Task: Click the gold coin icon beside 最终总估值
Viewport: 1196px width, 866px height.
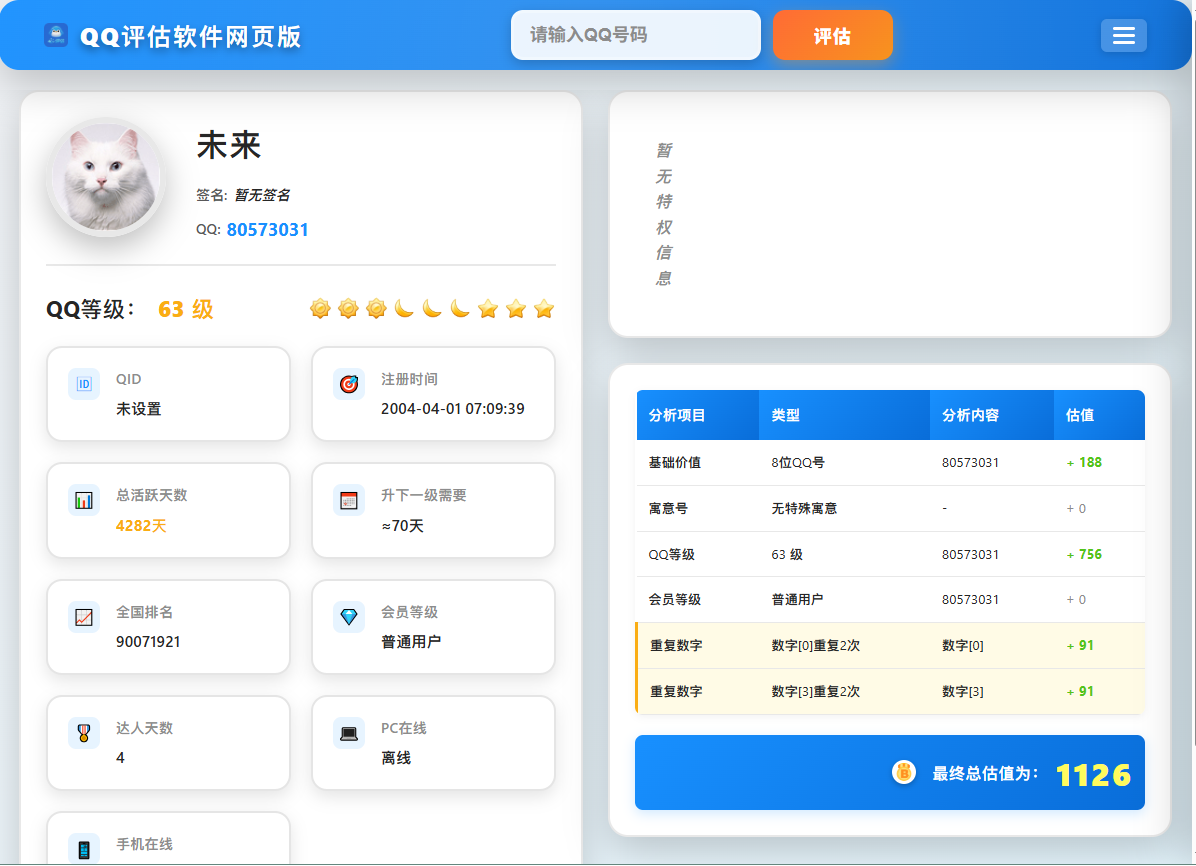Action: coord(904,772)
